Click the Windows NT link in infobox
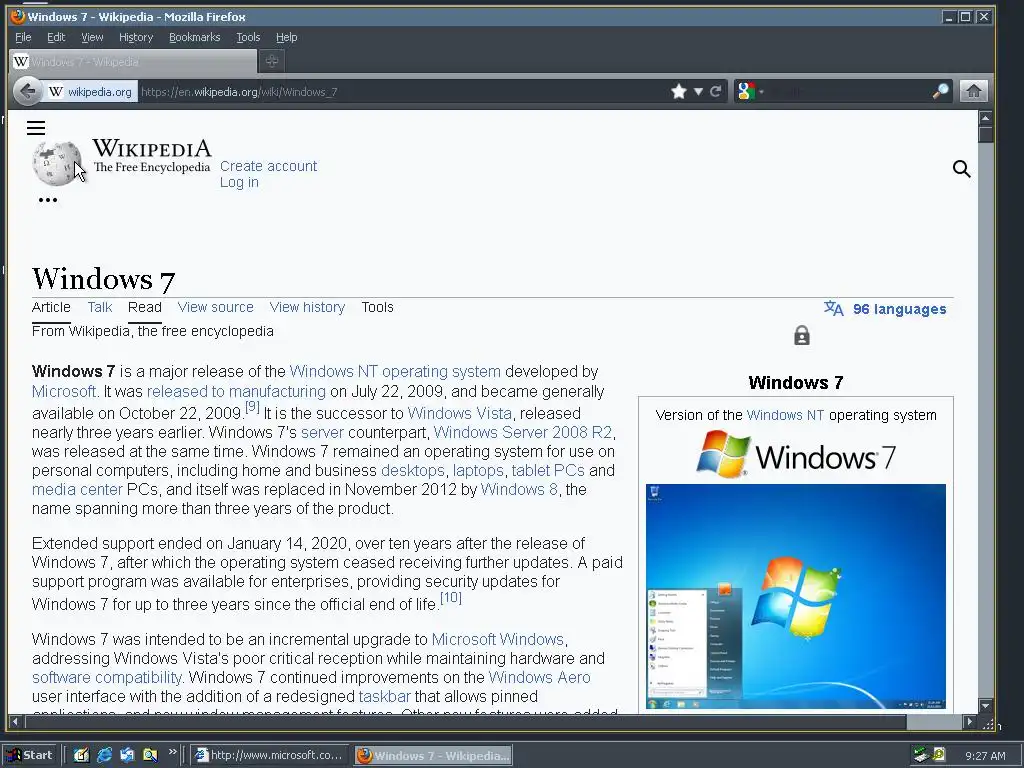 click(x=785, y=415)
